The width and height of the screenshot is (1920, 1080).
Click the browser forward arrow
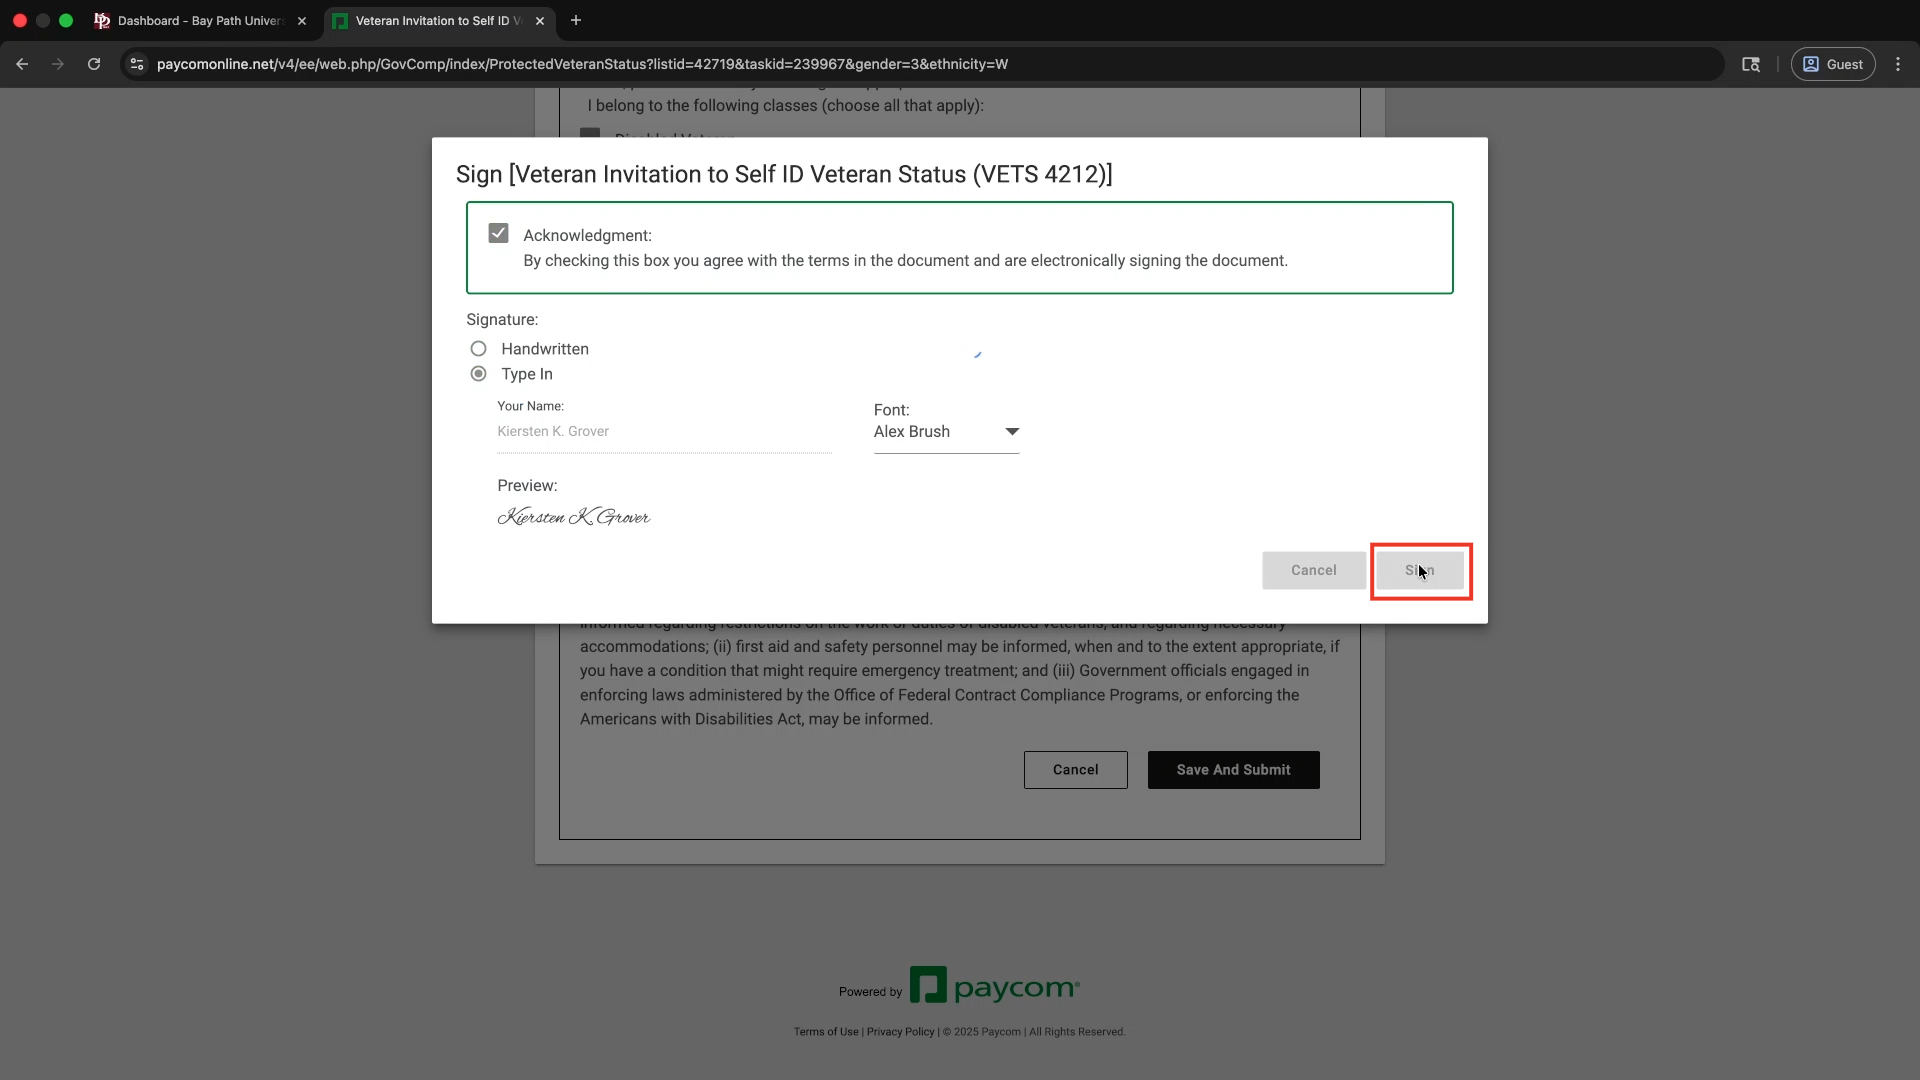58,64
